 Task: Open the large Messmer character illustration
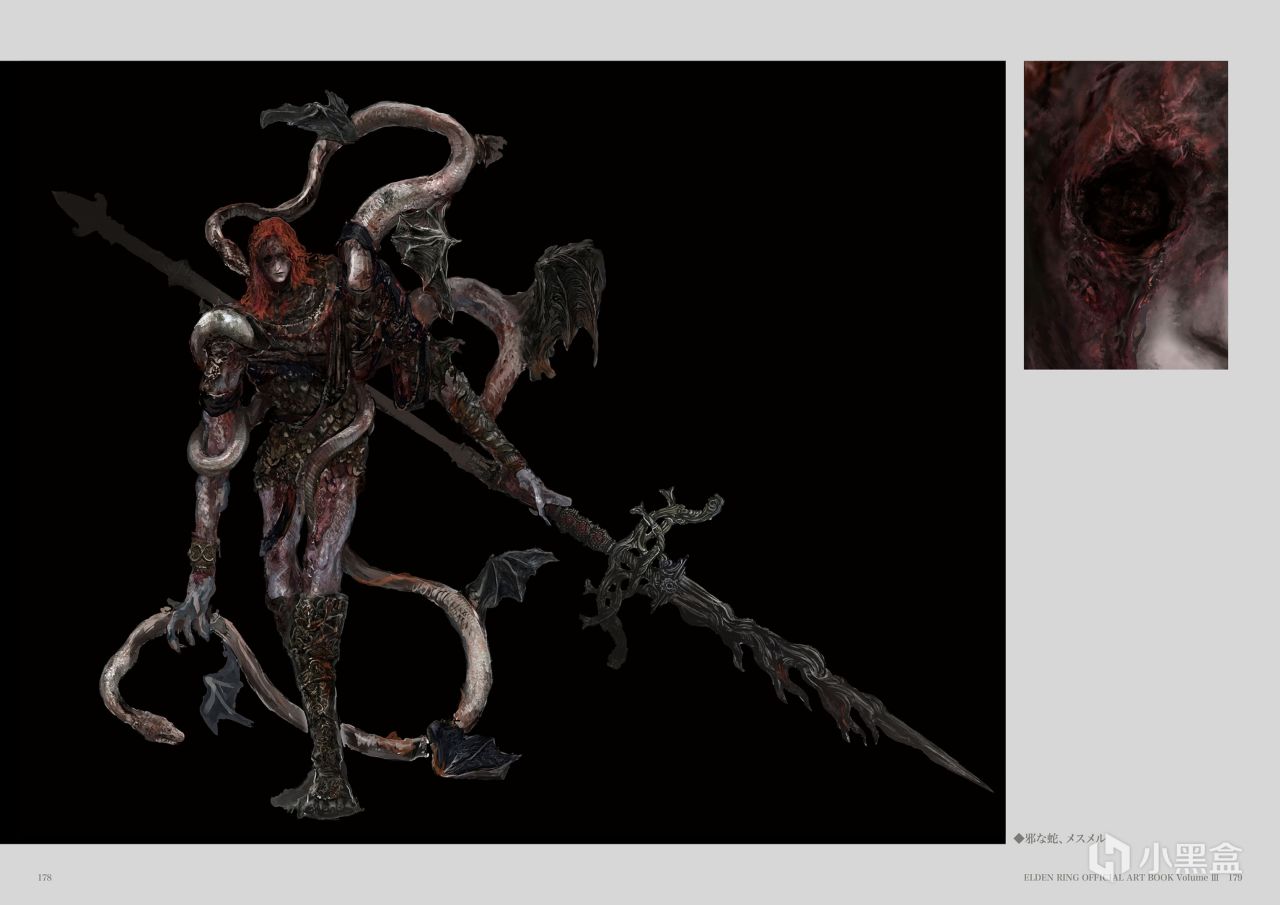click(x=502, y=452)
